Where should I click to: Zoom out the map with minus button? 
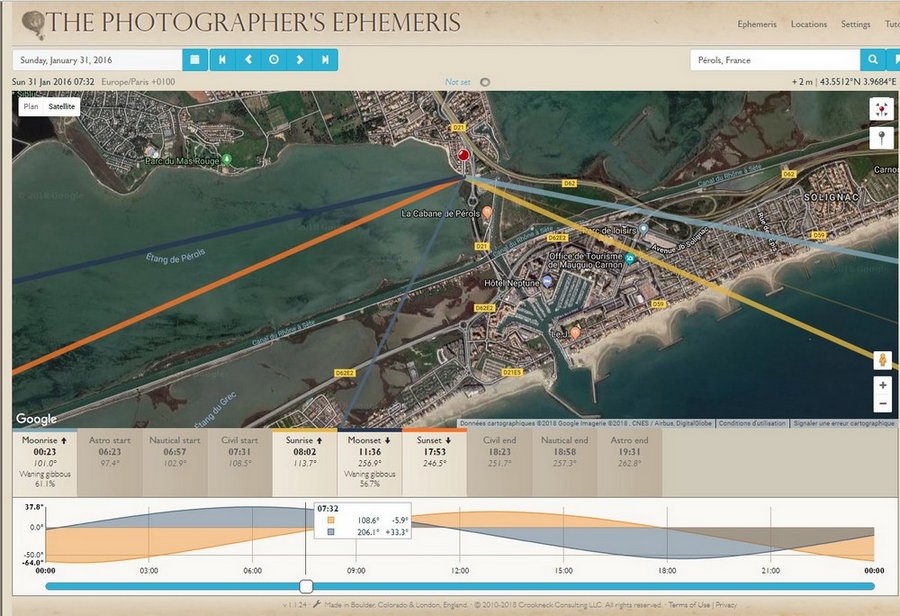pos(883,404)
